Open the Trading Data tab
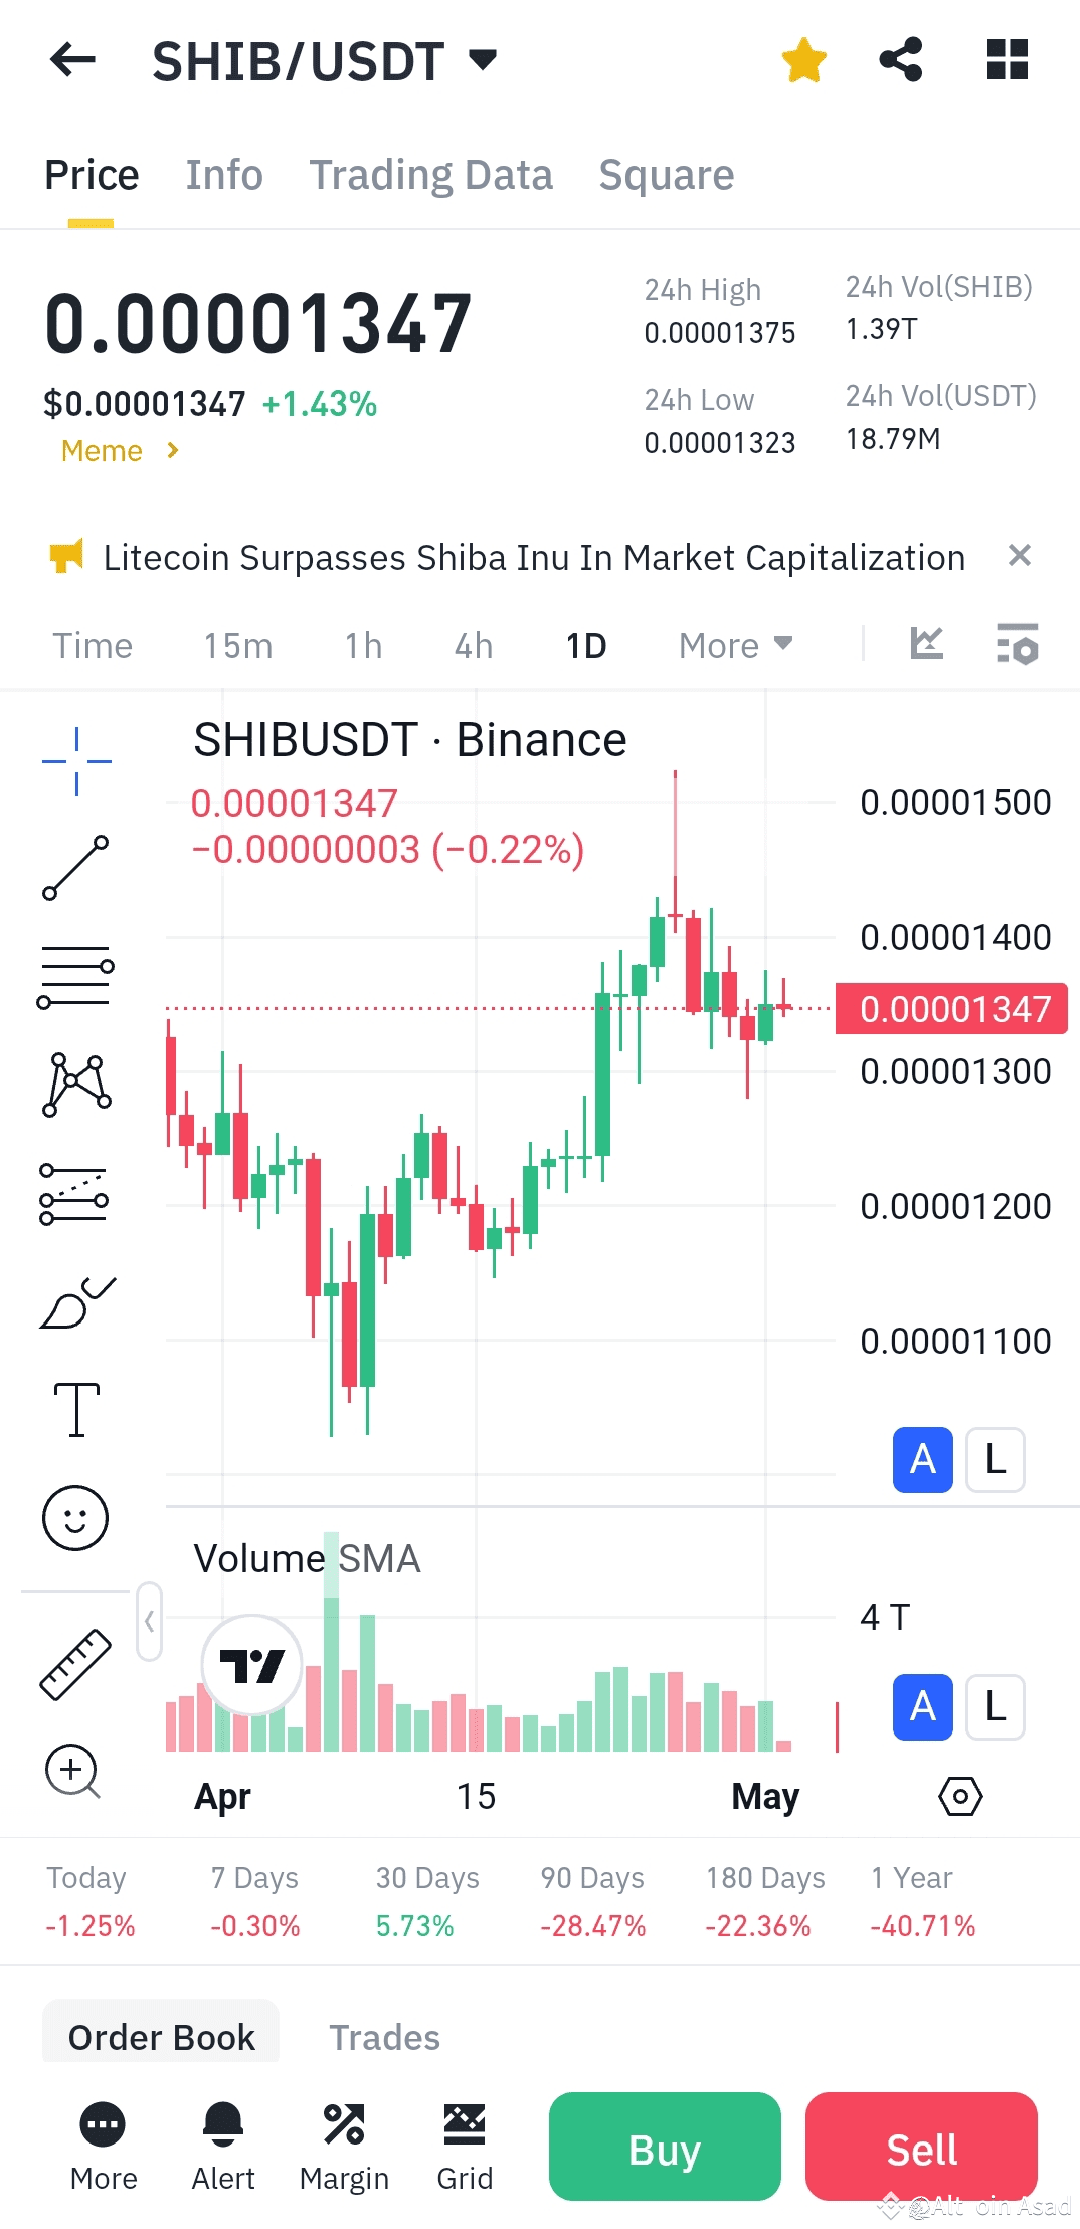Viewport: 1080px width, 2229px height. coord(430,175)
